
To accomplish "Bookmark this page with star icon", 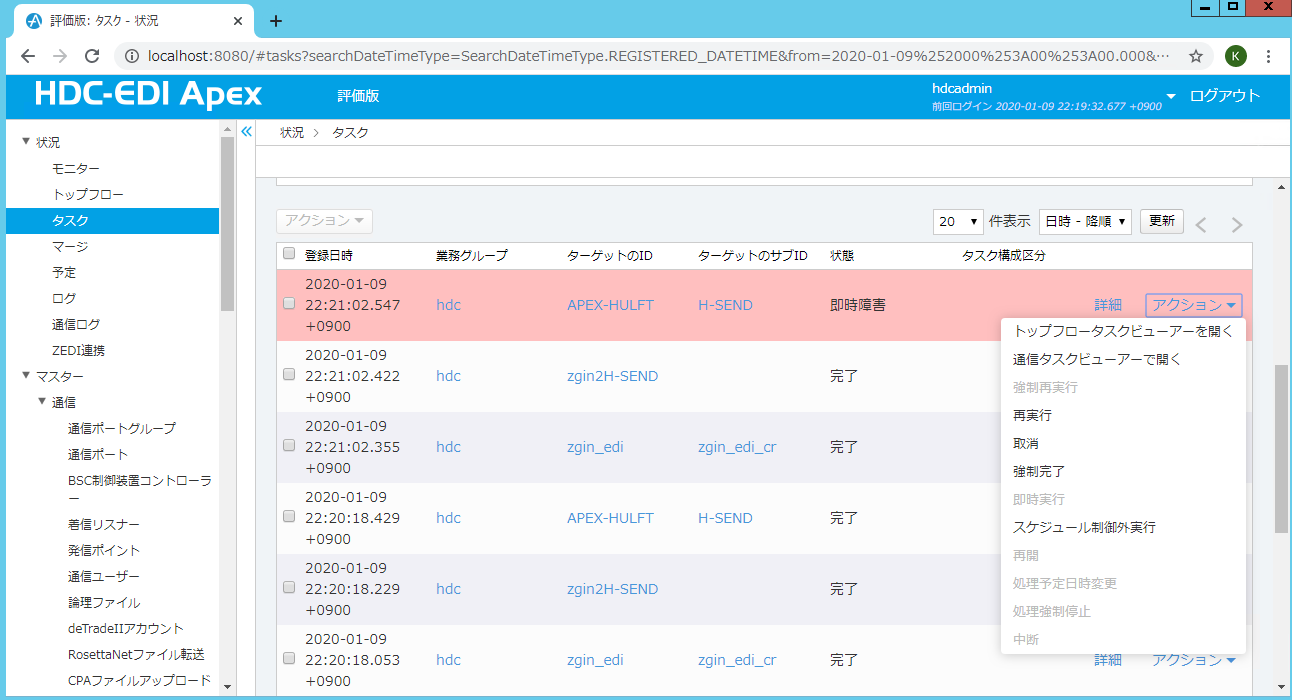I will coord(1195,56).
